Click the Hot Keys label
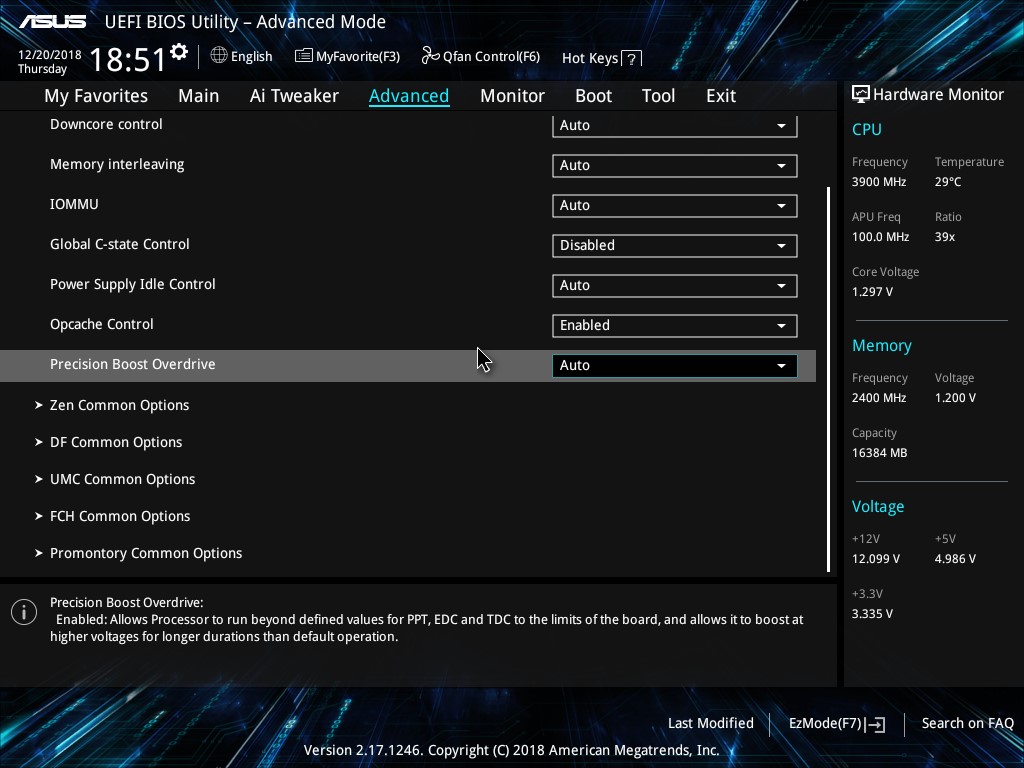 click(590, 58)
